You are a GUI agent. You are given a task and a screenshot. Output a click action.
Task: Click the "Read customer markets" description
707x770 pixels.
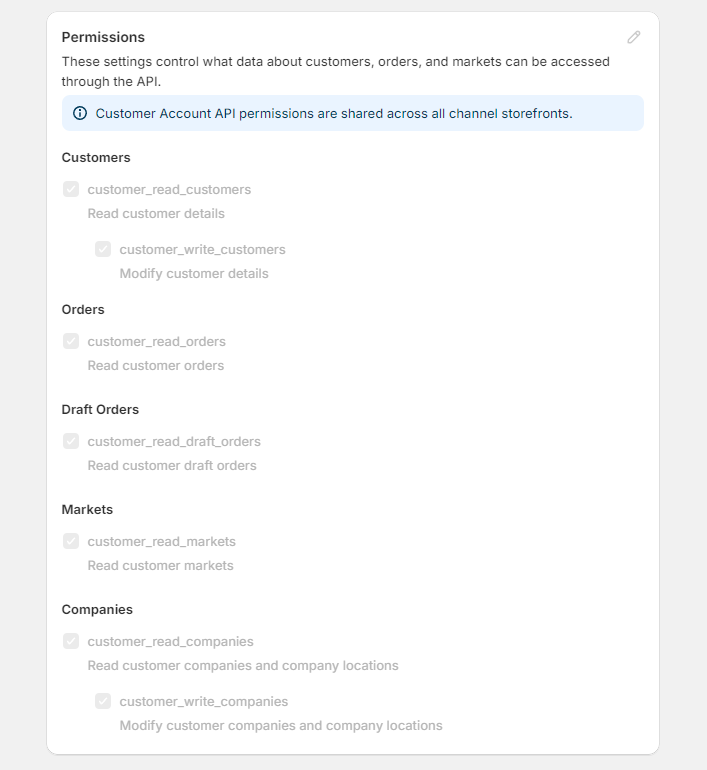[160, 565]
